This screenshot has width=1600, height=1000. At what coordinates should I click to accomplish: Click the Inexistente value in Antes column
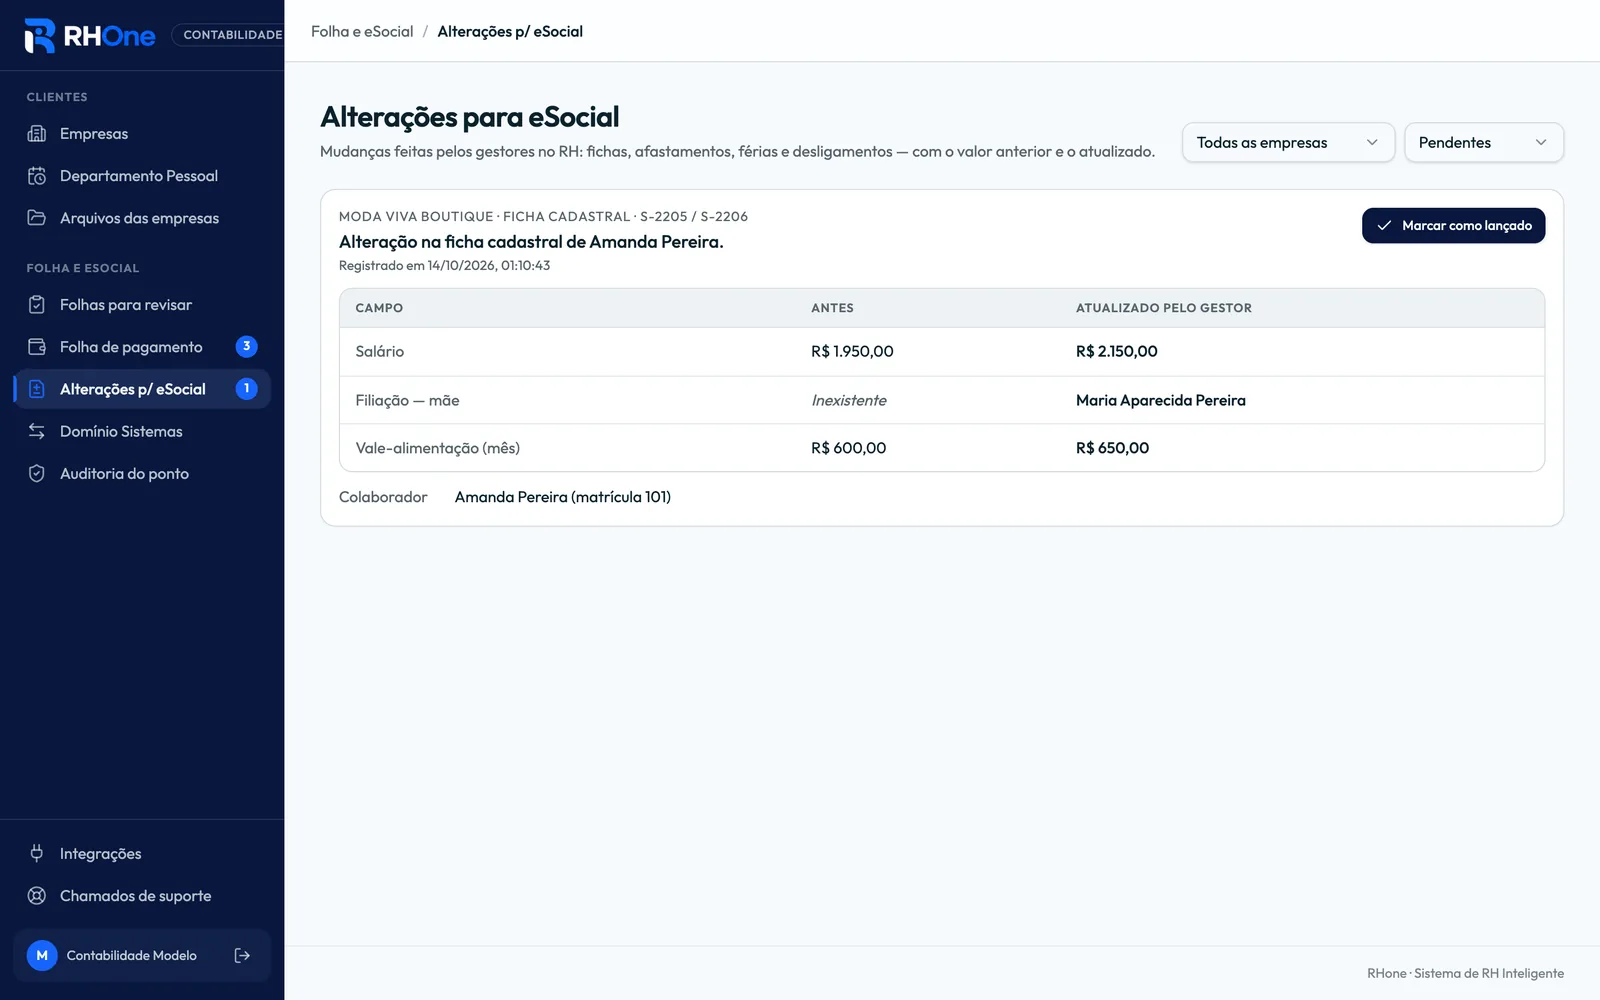(849, 401)
